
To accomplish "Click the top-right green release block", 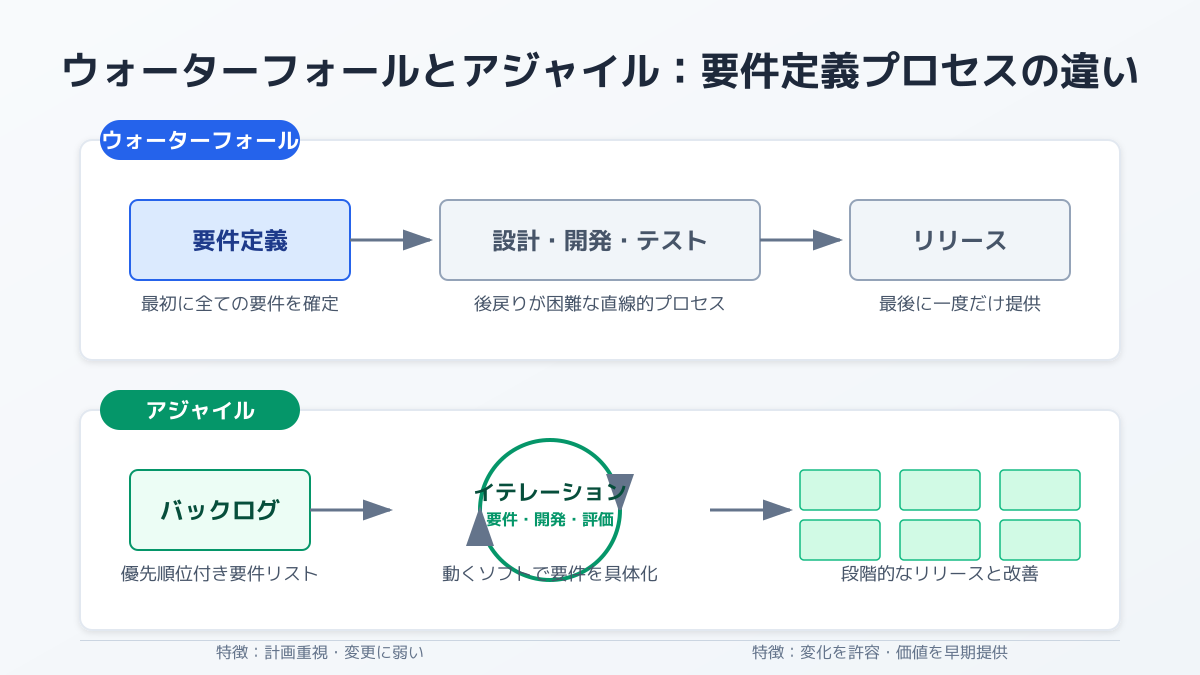I will [1040, 490].
